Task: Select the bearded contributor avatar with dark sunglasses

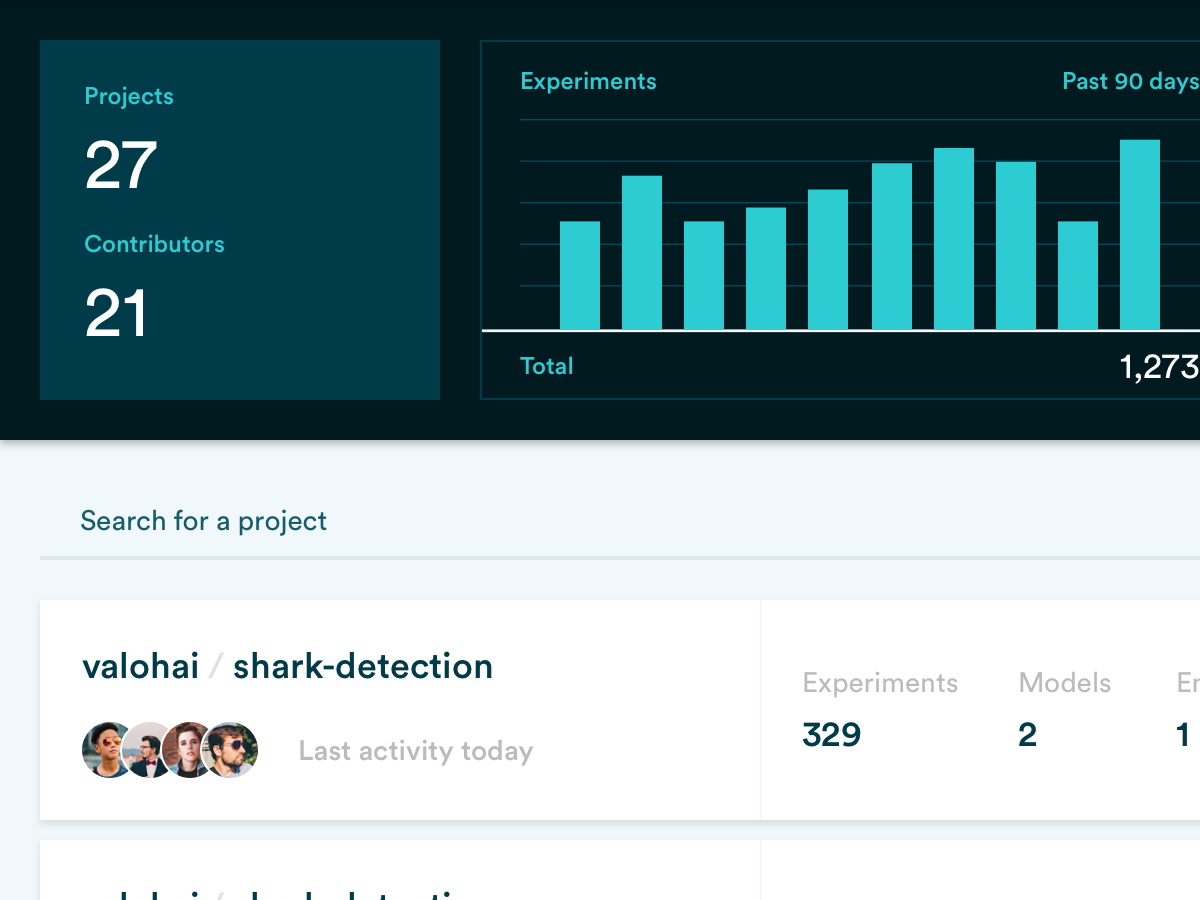Action: point(232,750)
